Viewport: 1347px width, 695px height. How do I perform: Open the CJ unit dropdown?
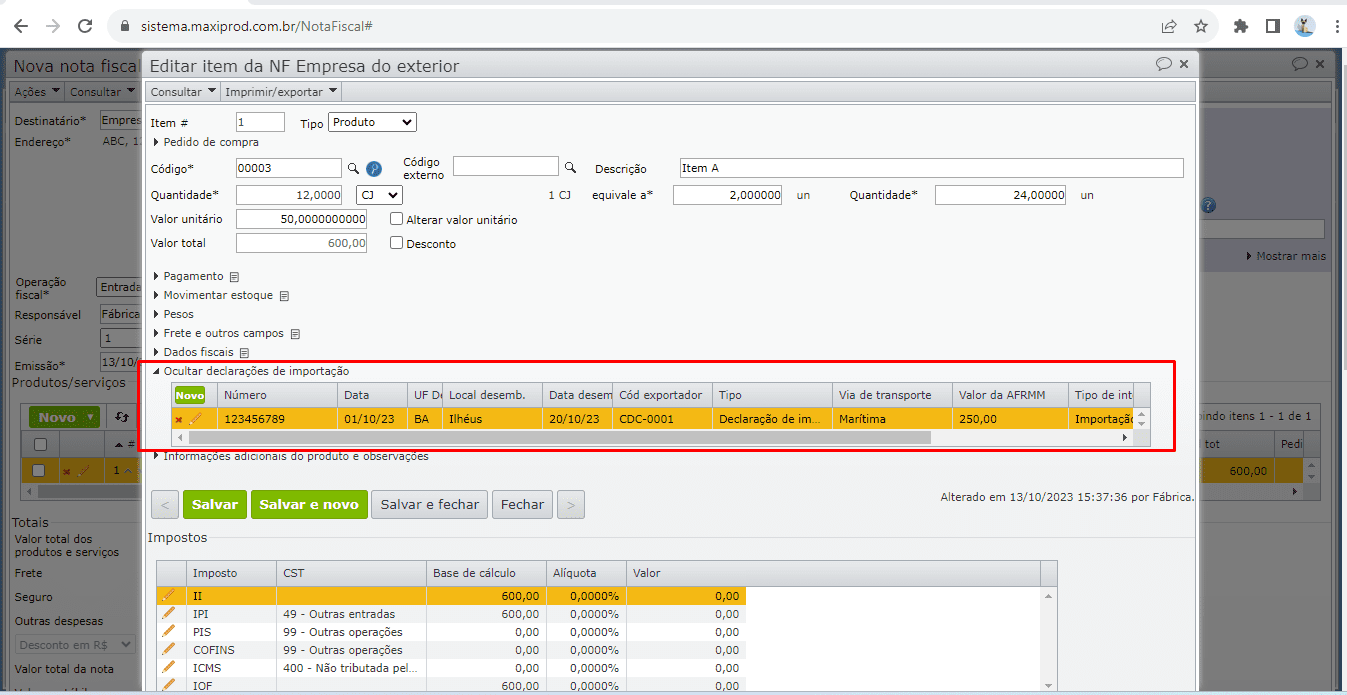point(379,195)
